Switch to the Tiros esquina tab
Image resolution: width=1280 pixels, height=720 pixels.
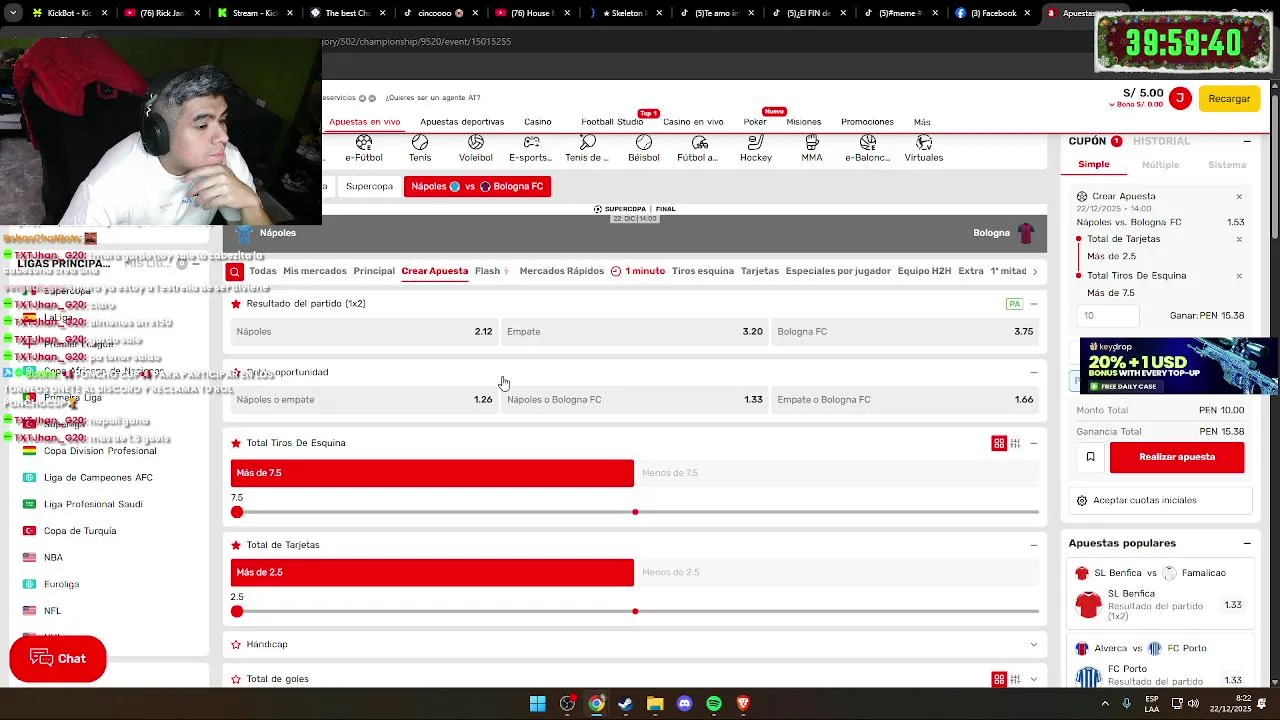(703, 271)
